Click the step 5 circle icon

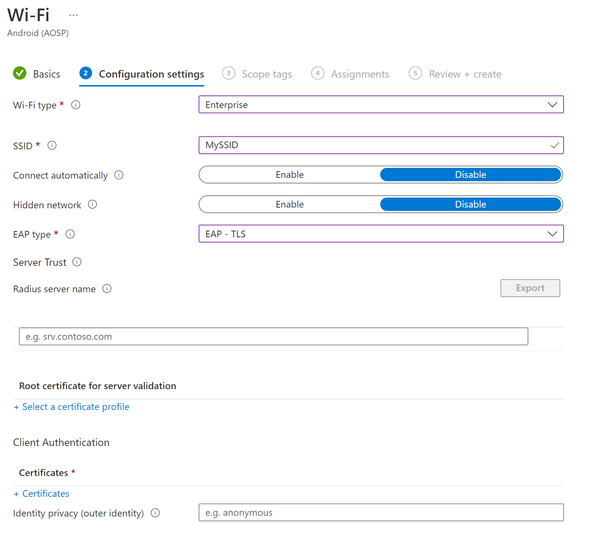point(415,73)
